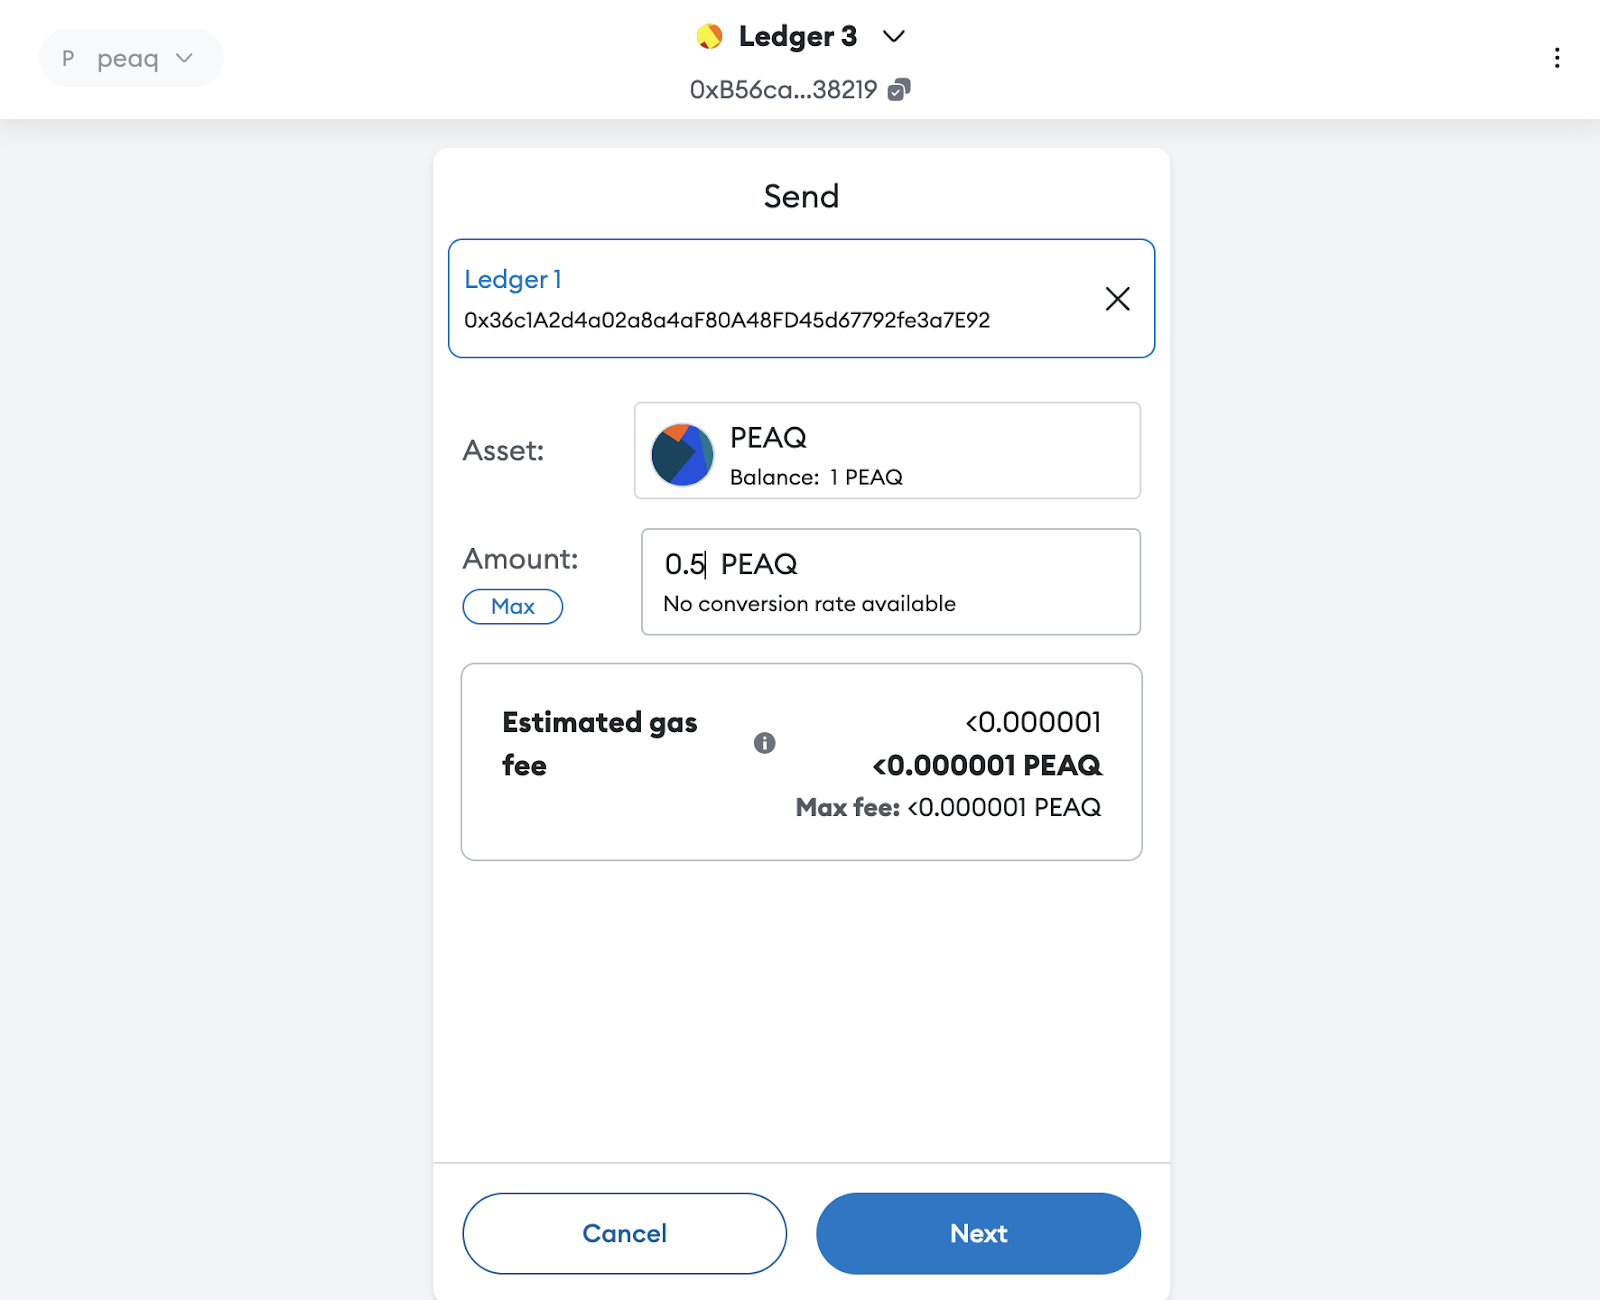Clear the recipient using the X icon
Image resolution: width=1600 pixels, height=1300 pixels.
(1117, 298)
